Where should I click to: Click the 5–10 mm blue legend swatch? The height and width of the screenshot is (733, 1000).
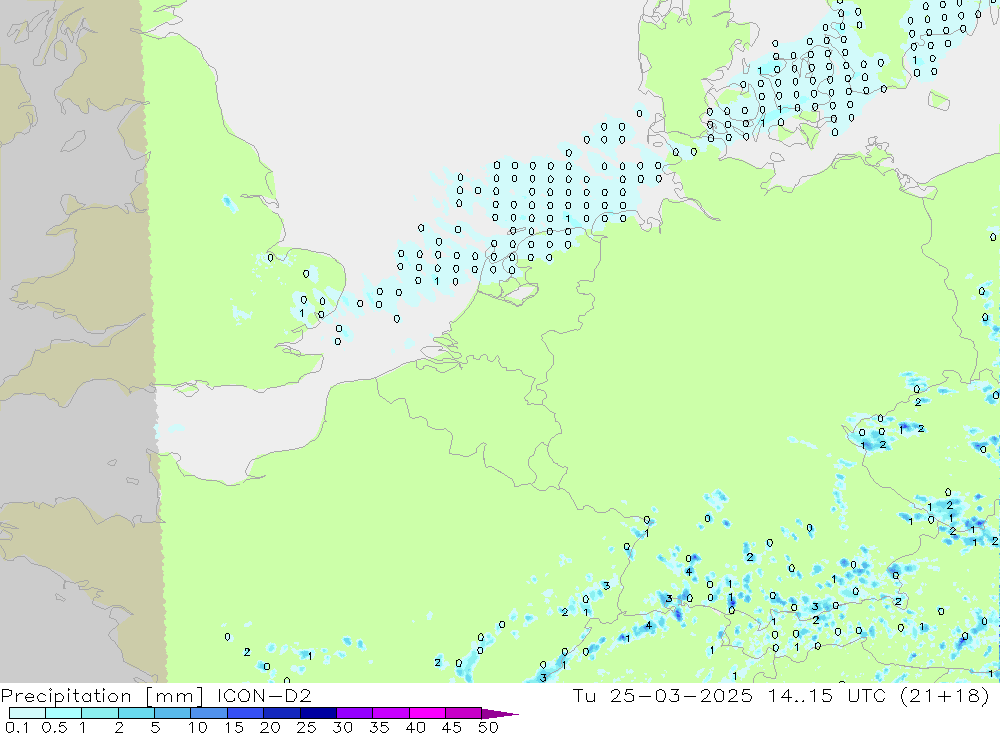(x=172, y=713)
